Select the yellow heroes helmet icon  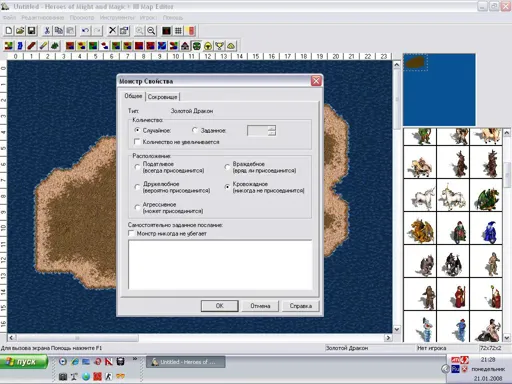coord(208,46)
